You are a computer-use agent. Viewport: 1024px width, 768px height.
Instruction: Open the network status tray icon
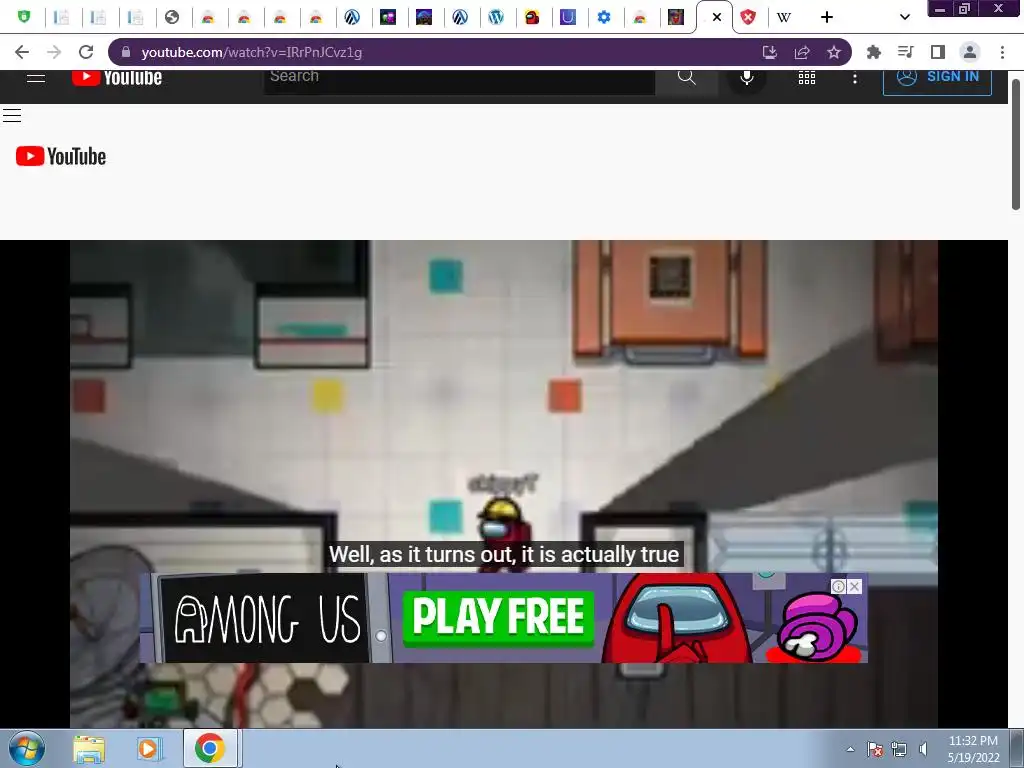(899, 749)
